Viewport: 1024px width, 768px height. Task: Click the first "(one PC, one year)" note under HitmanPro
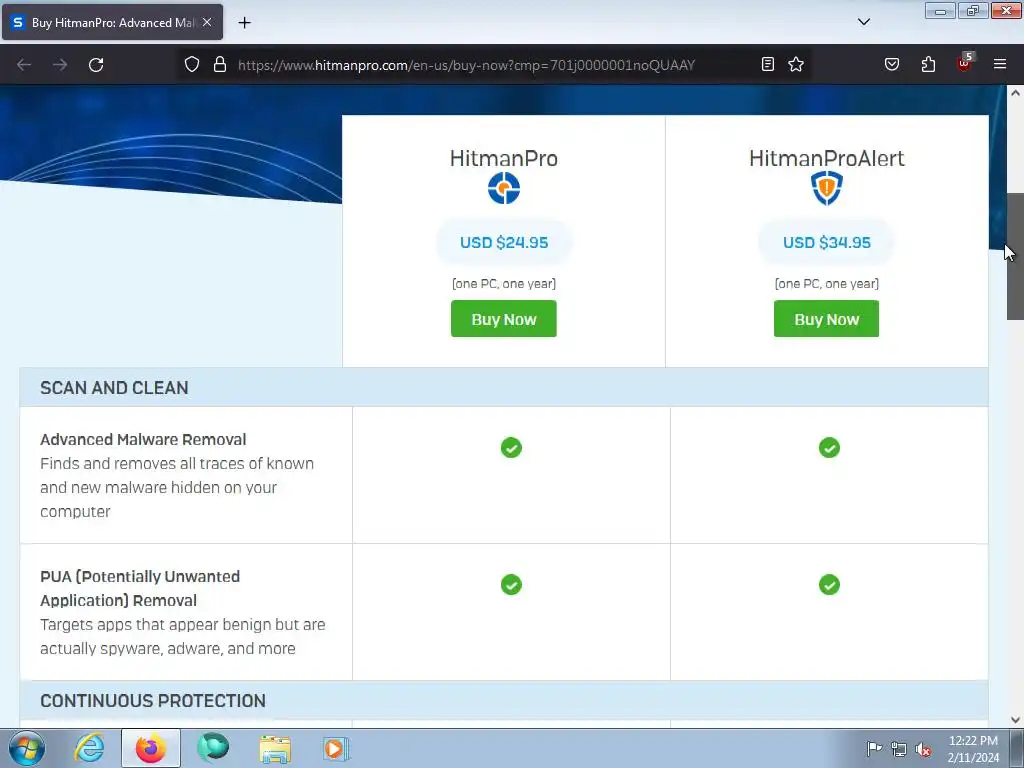(x=504, y=283)
